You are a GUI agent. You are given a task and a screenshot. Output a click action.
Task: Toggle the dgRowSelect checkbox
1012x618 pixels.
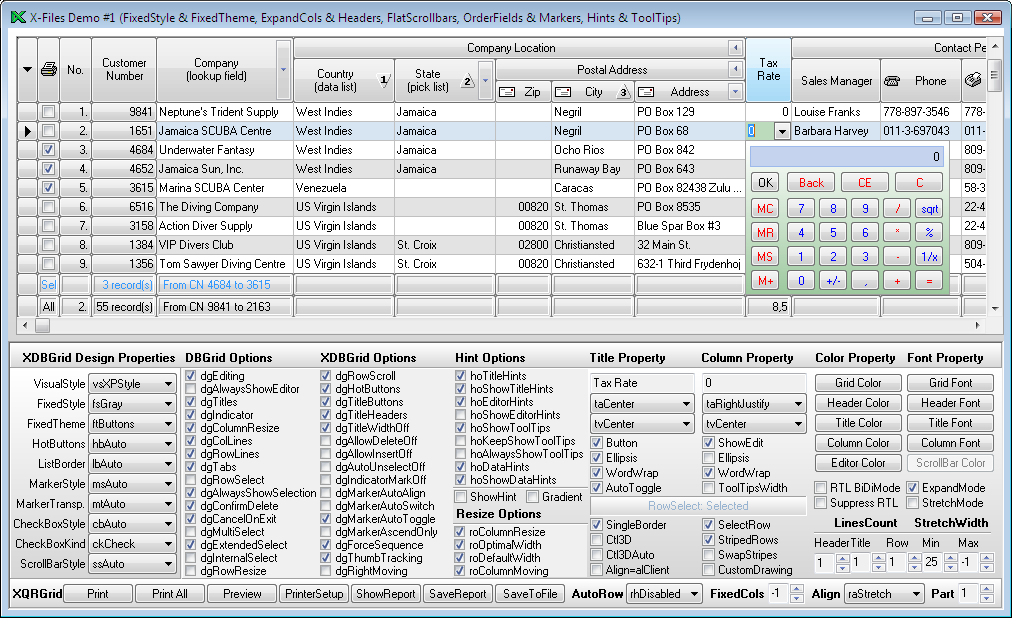point(191,480)
